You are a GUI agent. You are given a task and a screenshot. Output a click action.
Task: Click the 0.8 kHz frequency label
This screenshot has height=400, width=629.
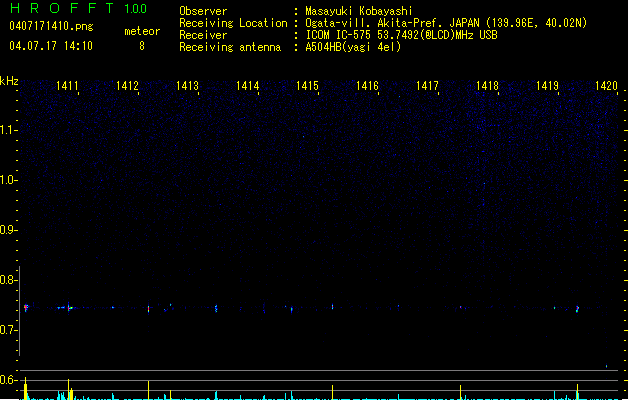[8, 280]
